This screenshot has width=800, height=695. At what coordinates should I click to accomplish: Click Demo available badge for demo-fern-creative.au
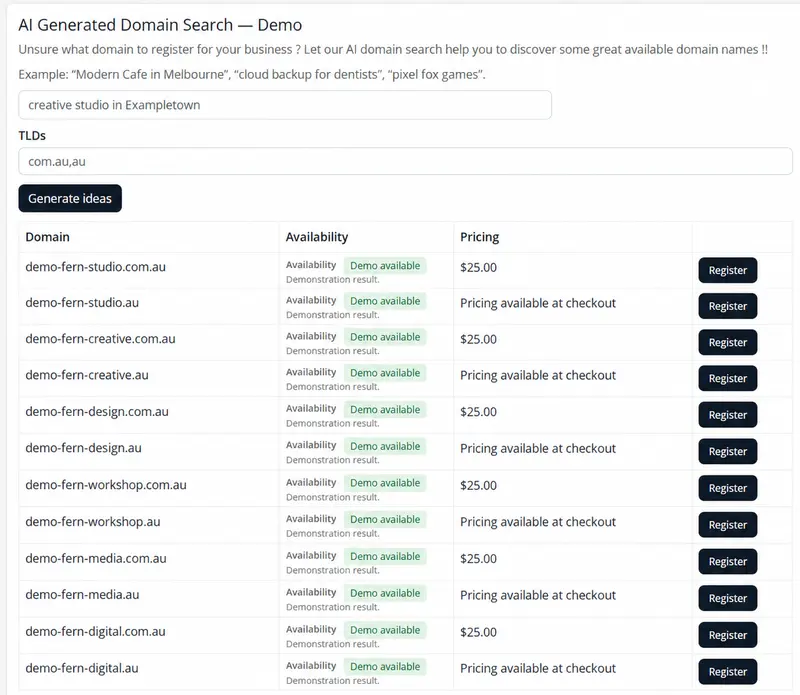pyautogui.click(x=385, y=373)
